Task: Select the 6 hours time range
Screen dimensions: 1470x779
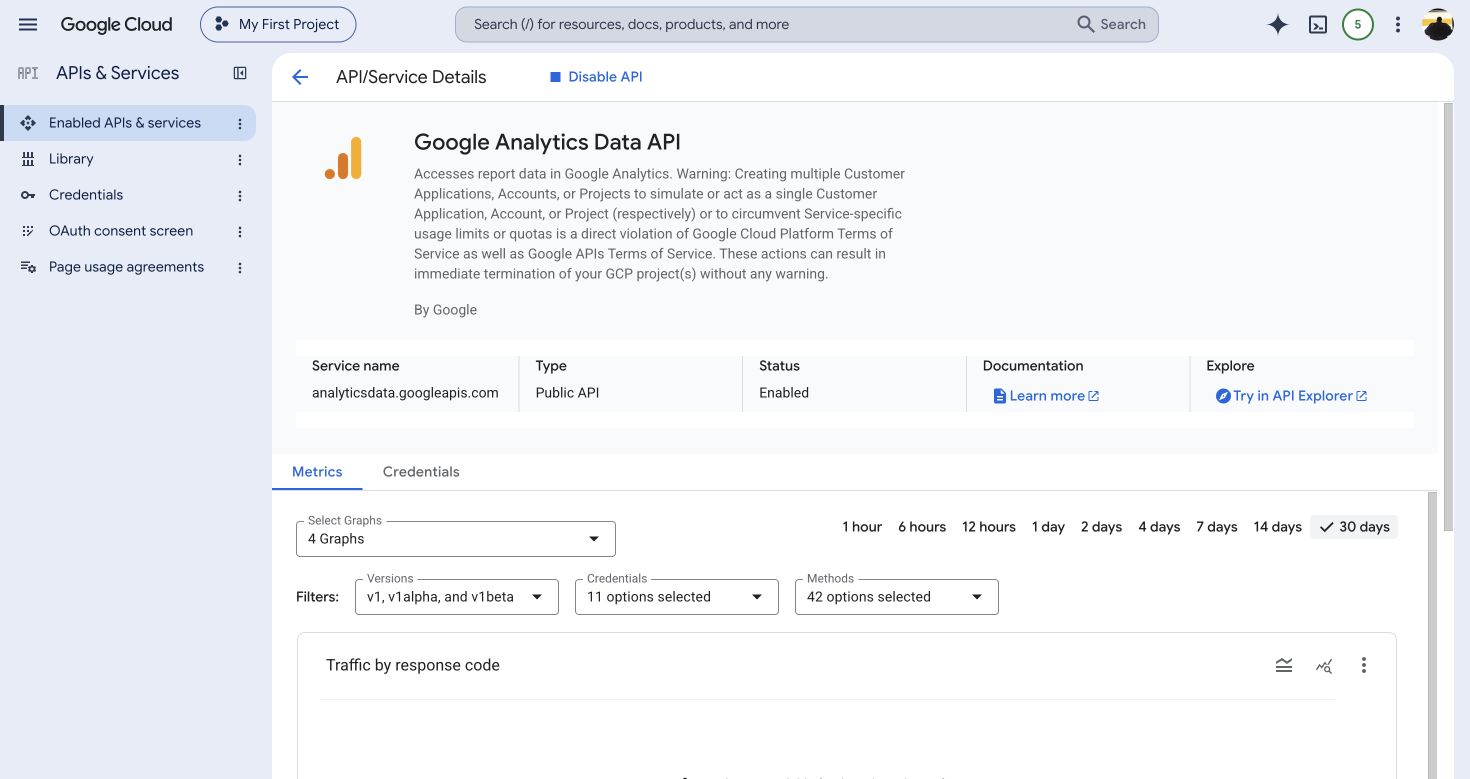Action: point(922,527)
